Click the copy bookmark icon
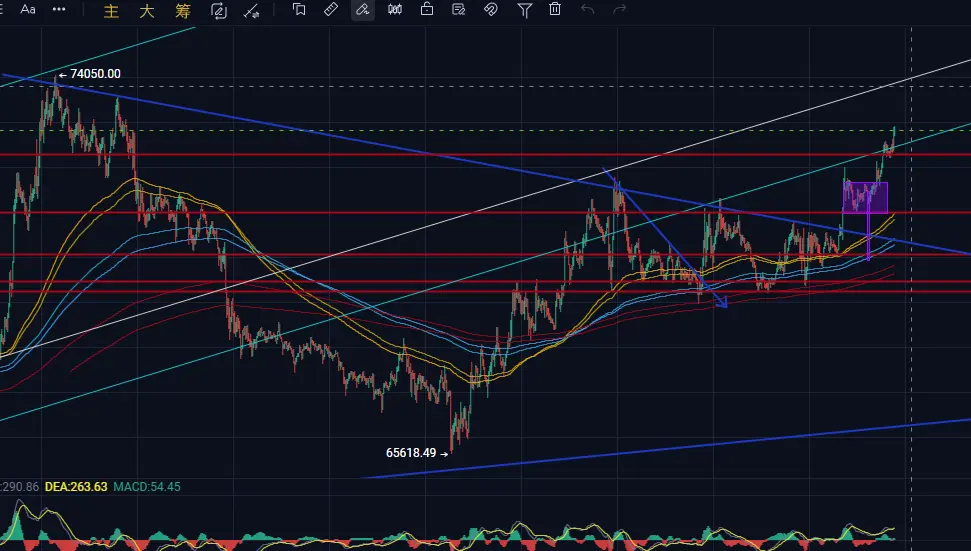 pyautogui.click(x=299, y=9)
